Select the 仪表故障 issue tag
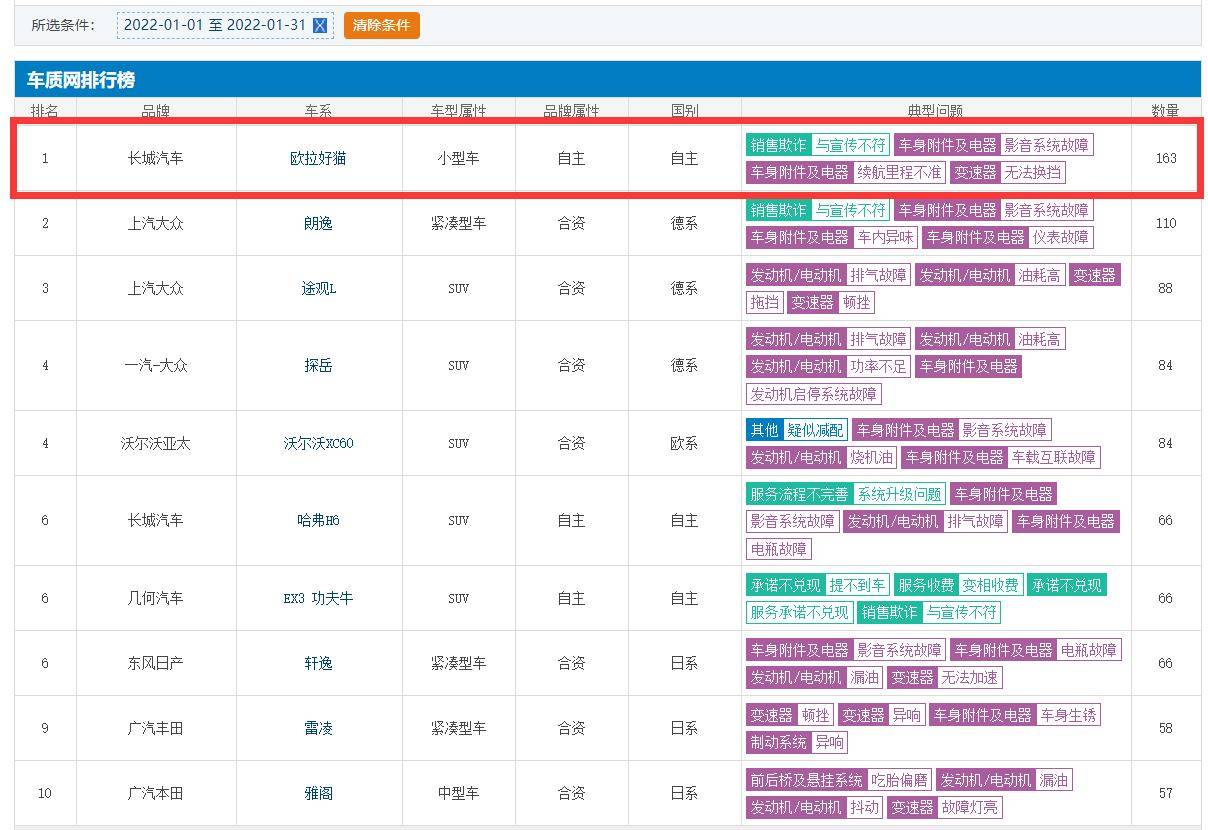This screenshot has height=830, width=1208. point(1061,237)
